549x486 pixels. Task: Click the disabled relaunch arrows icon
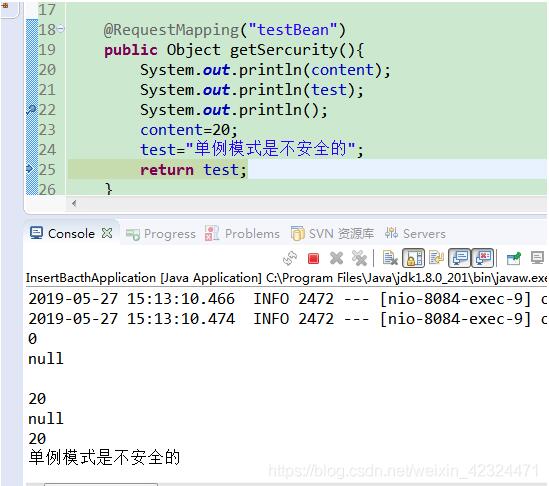click(290, 258)
